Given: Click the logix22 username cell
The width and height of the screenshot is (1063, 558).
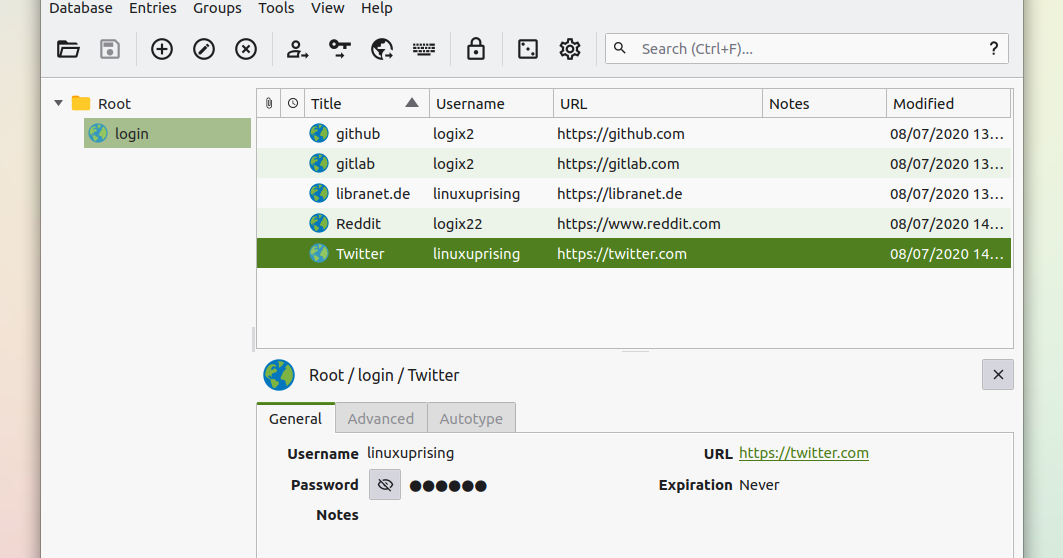Looking at the screenshot, I should coord(458,223).
